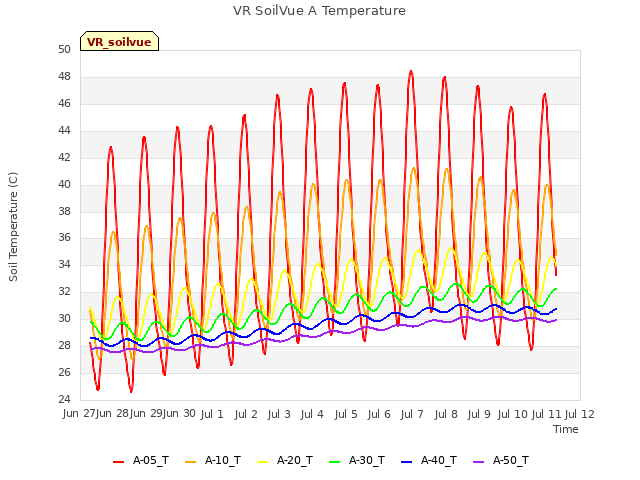
Task: Click the Soil Temperature (C) axis label
Action: click(x=13, y=227)
